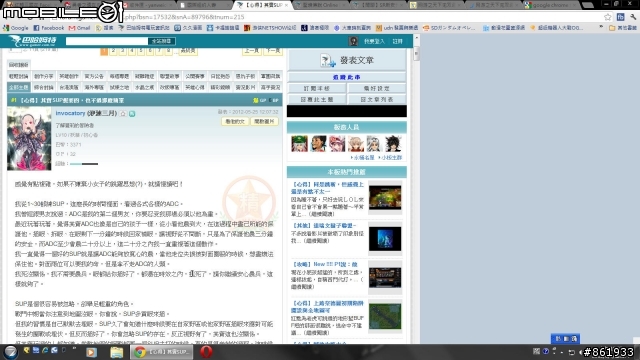Go to page 3 of thread
This screenshot has height=360, width=640.
click(122, 51)
